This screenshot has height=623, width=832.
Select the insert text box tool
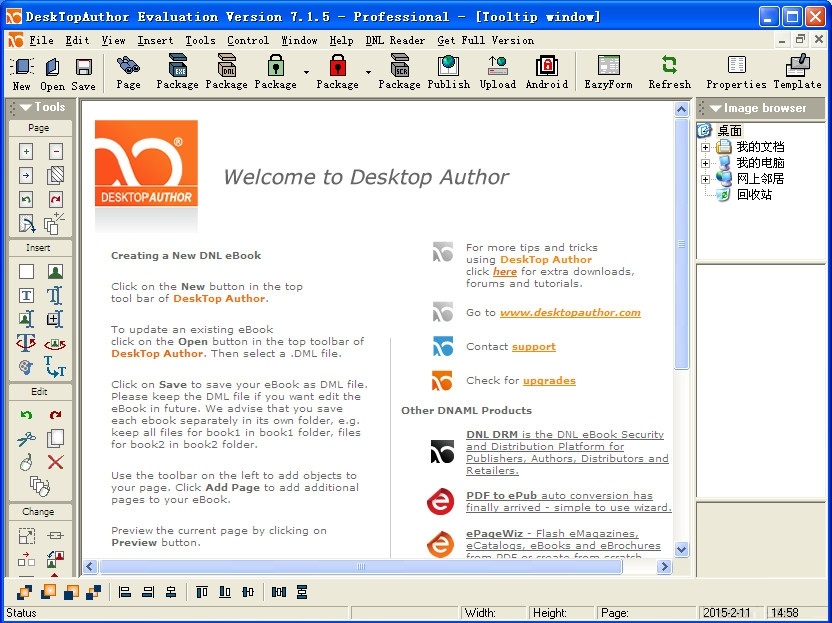[26, 295]
